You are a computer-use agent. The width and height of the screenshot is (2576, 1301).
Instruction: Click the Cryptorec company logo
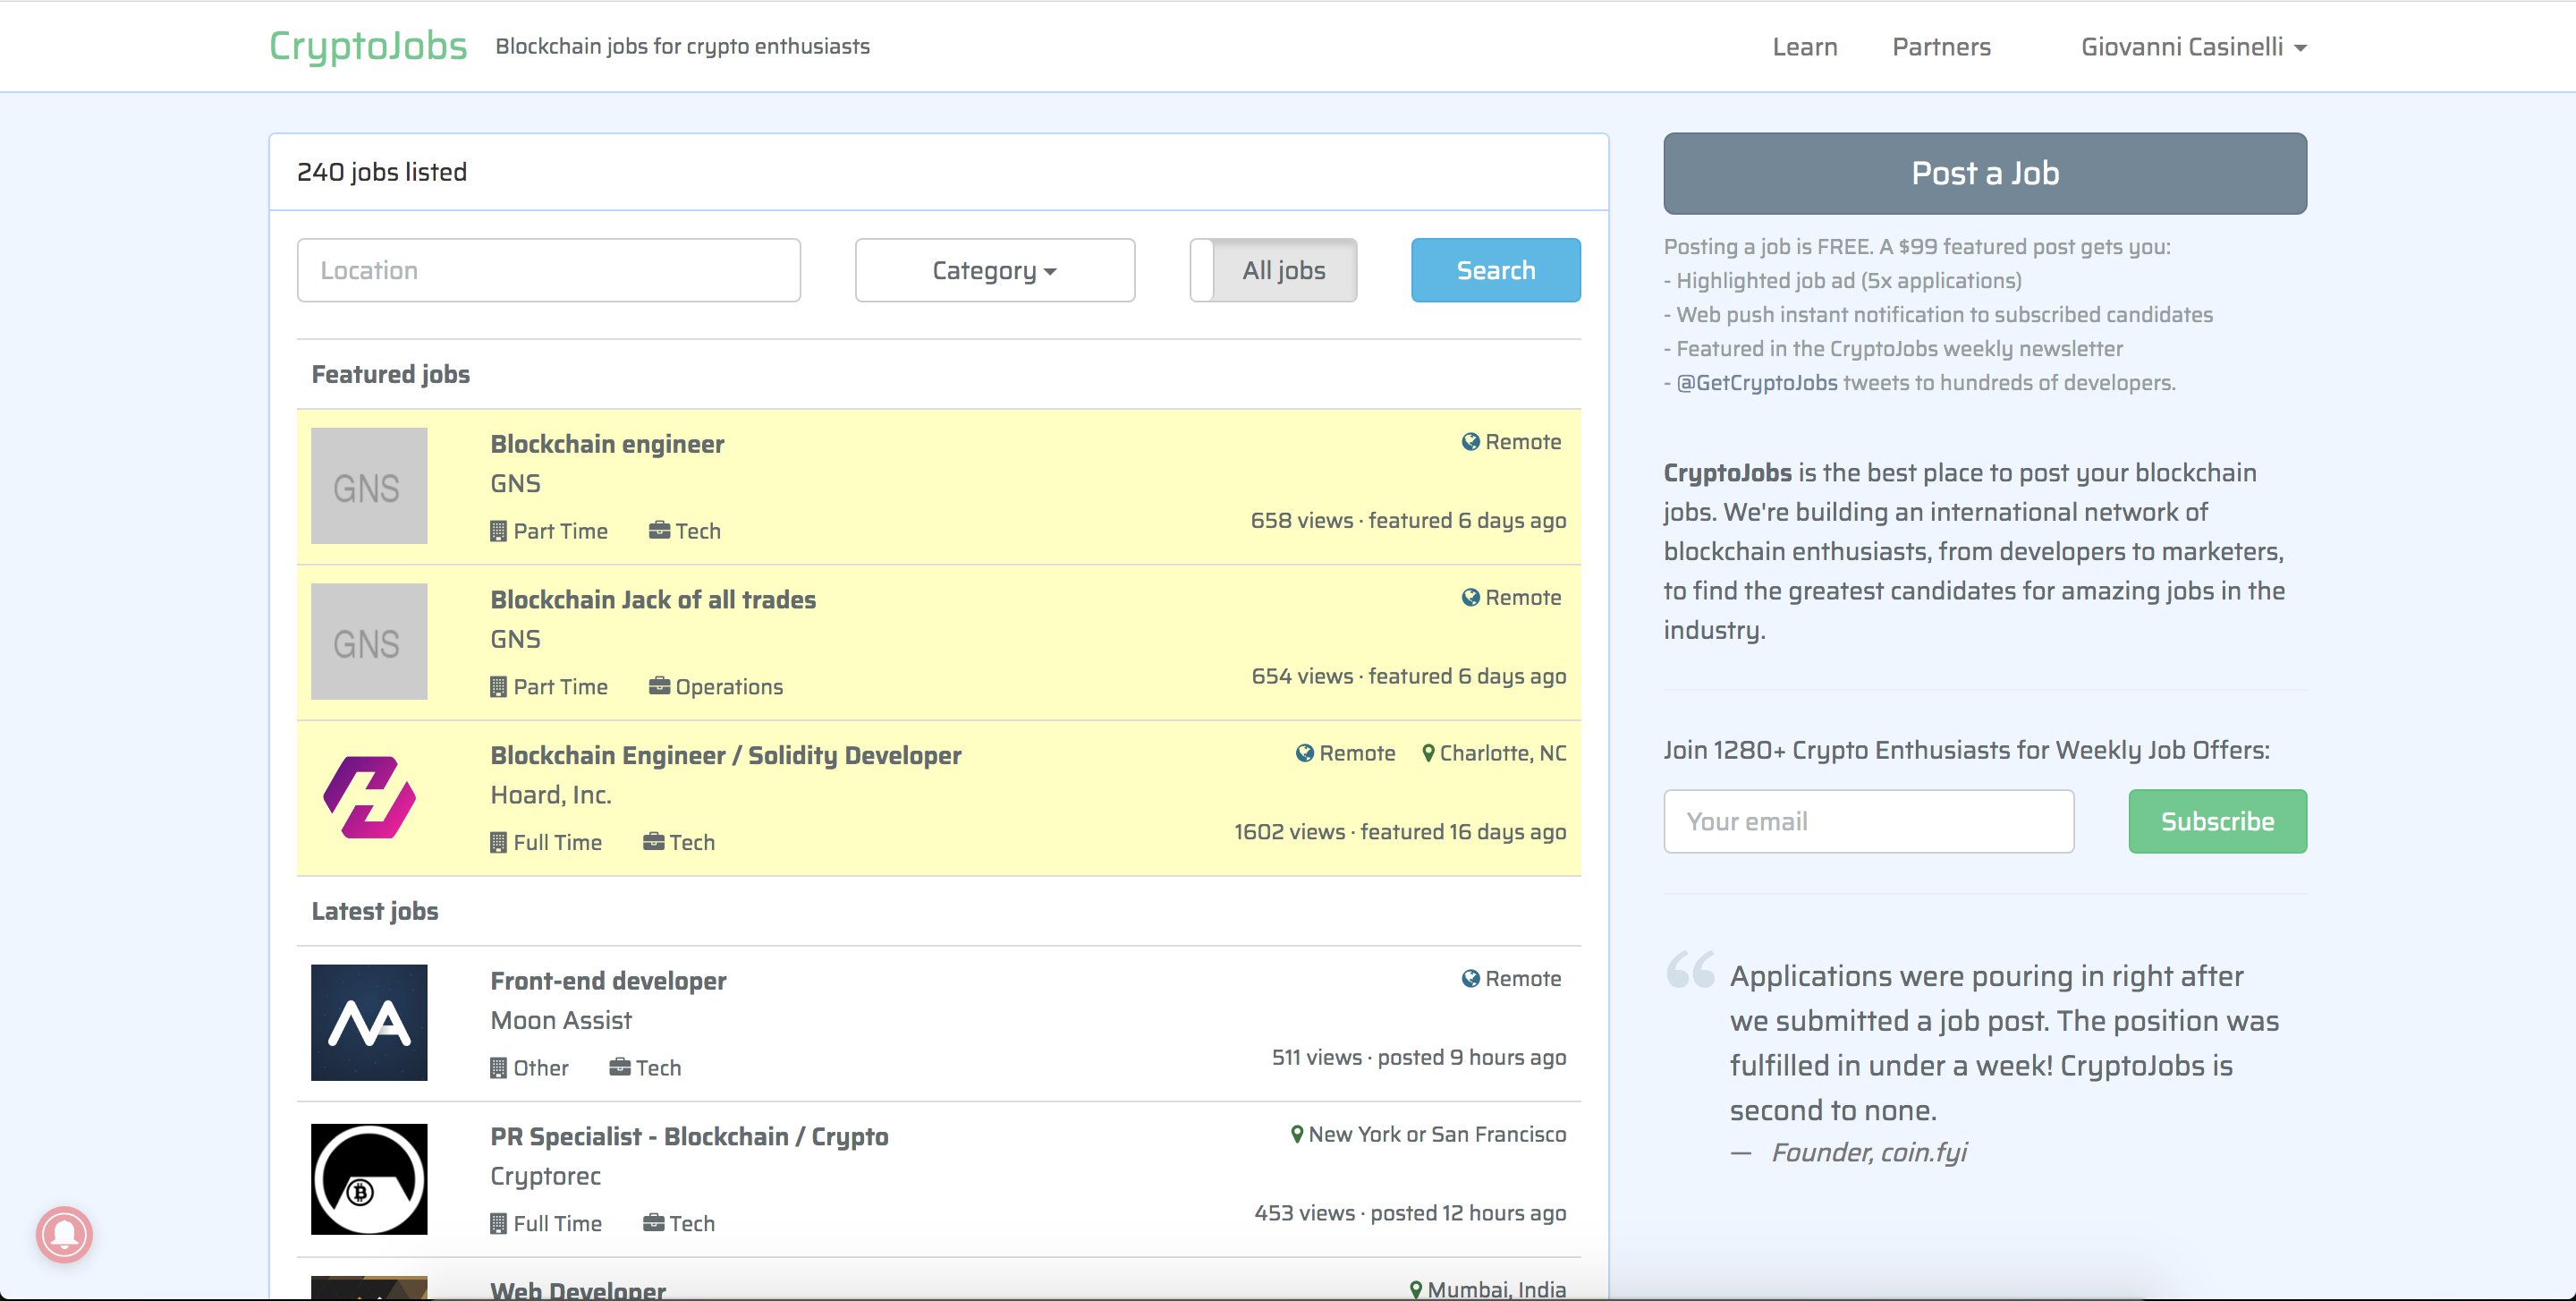coord(369,1178)
